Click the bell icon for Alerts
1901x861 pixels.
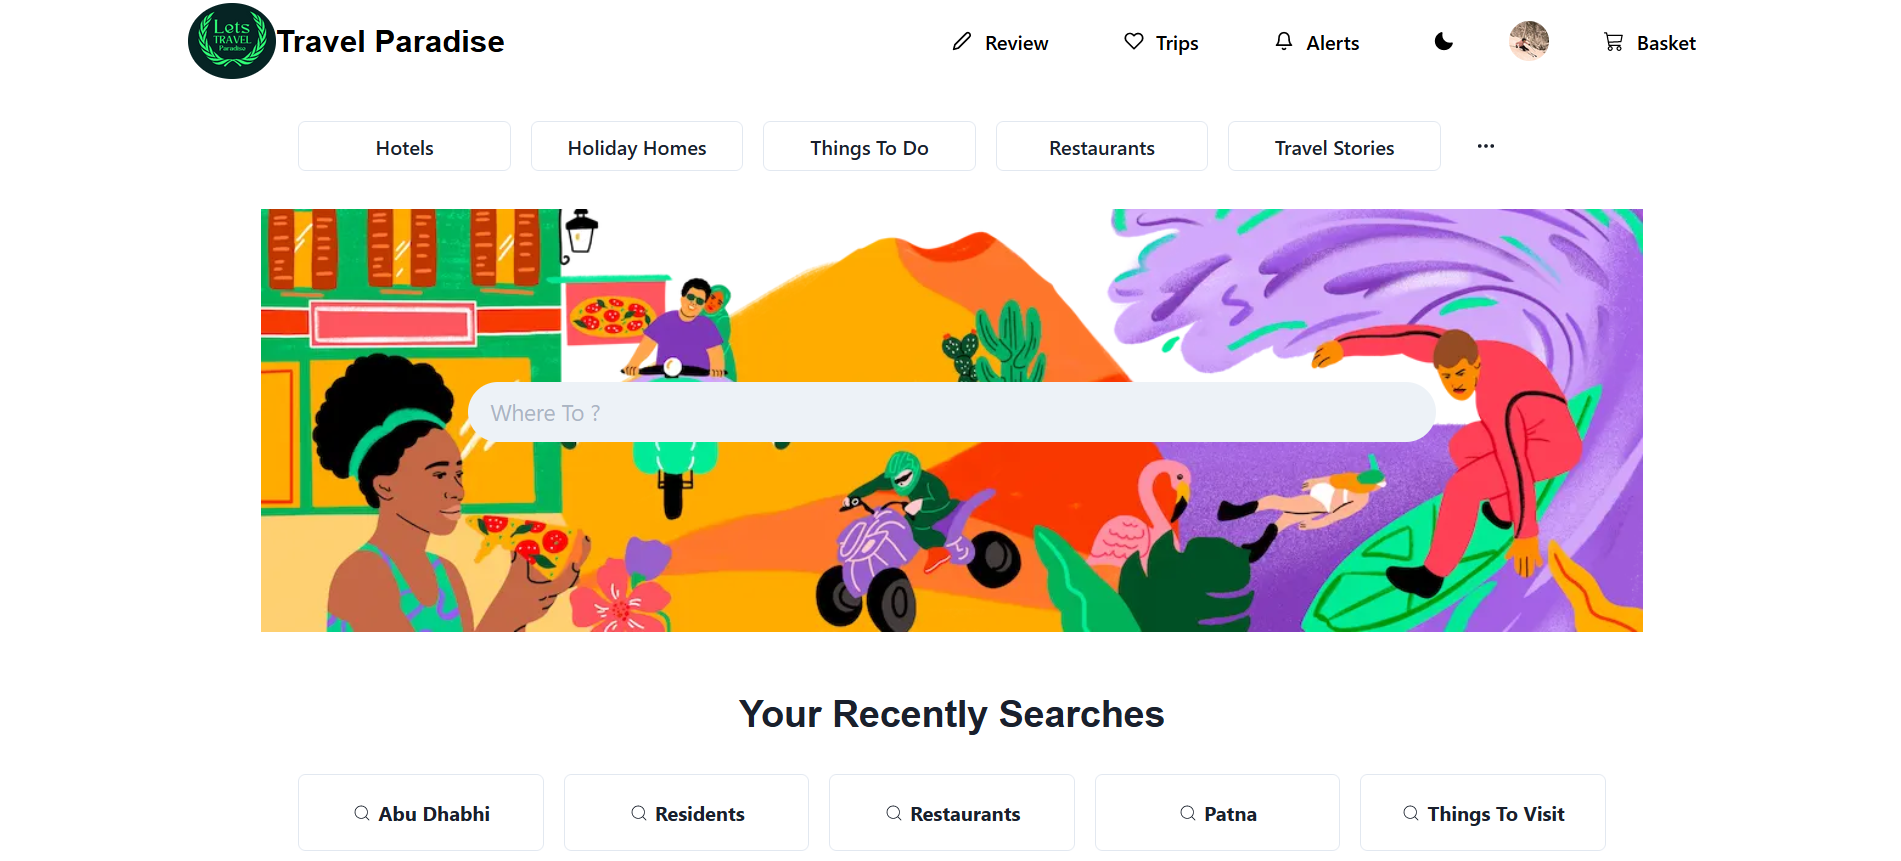(x=1283, y=41)
